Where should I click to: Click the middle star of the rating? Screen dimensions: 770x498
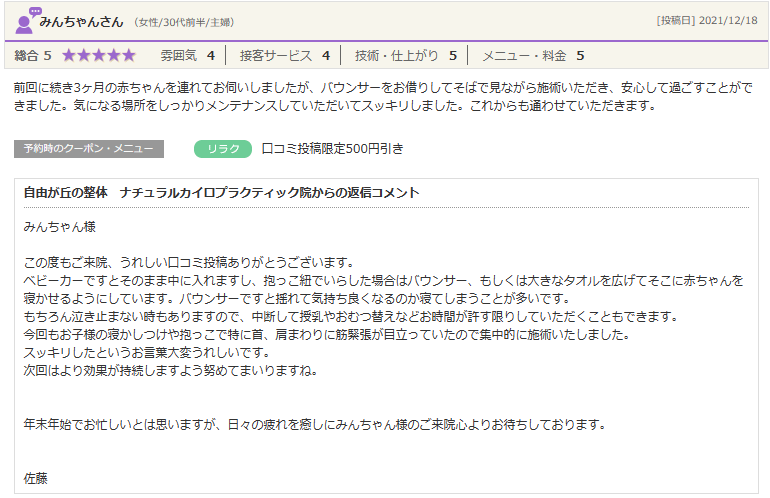99,56
